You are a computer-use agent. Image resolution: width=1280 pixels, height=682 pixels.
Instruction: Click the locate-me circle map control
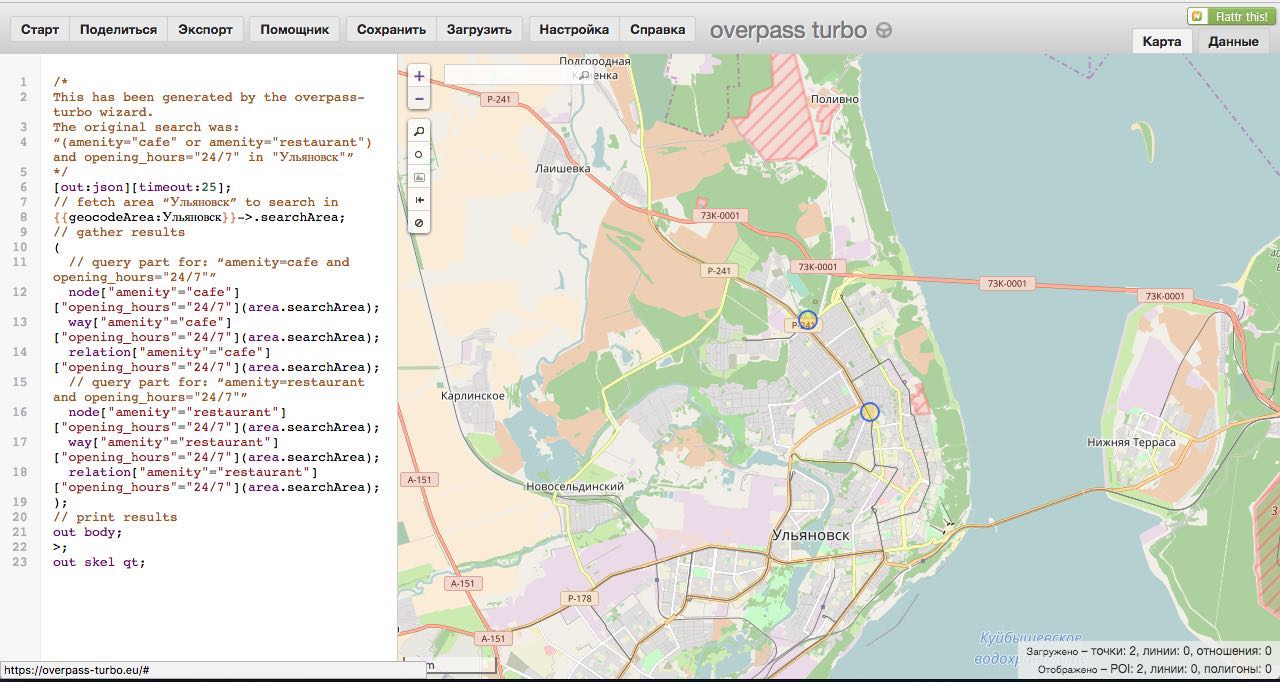point(419,154)
